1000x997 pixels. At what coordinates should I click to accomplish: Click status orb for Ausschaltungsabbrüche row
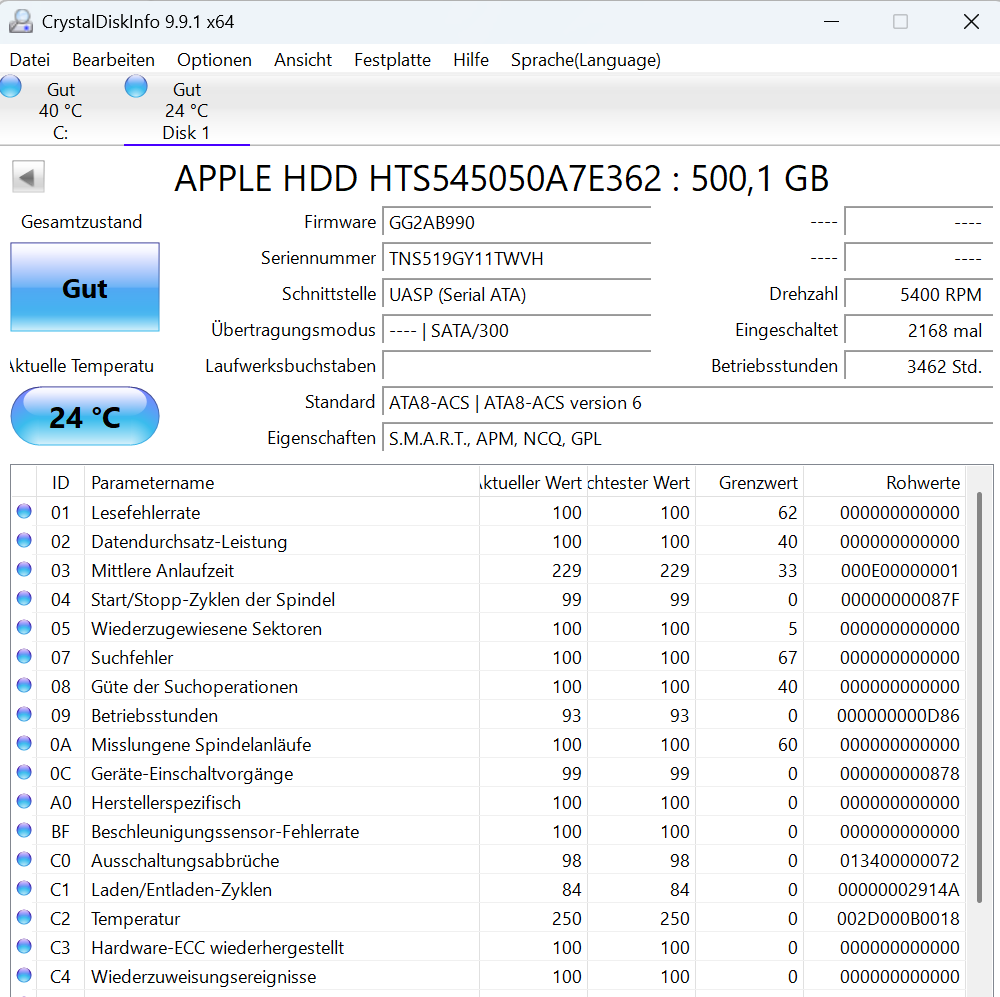(x=24, y=860)
